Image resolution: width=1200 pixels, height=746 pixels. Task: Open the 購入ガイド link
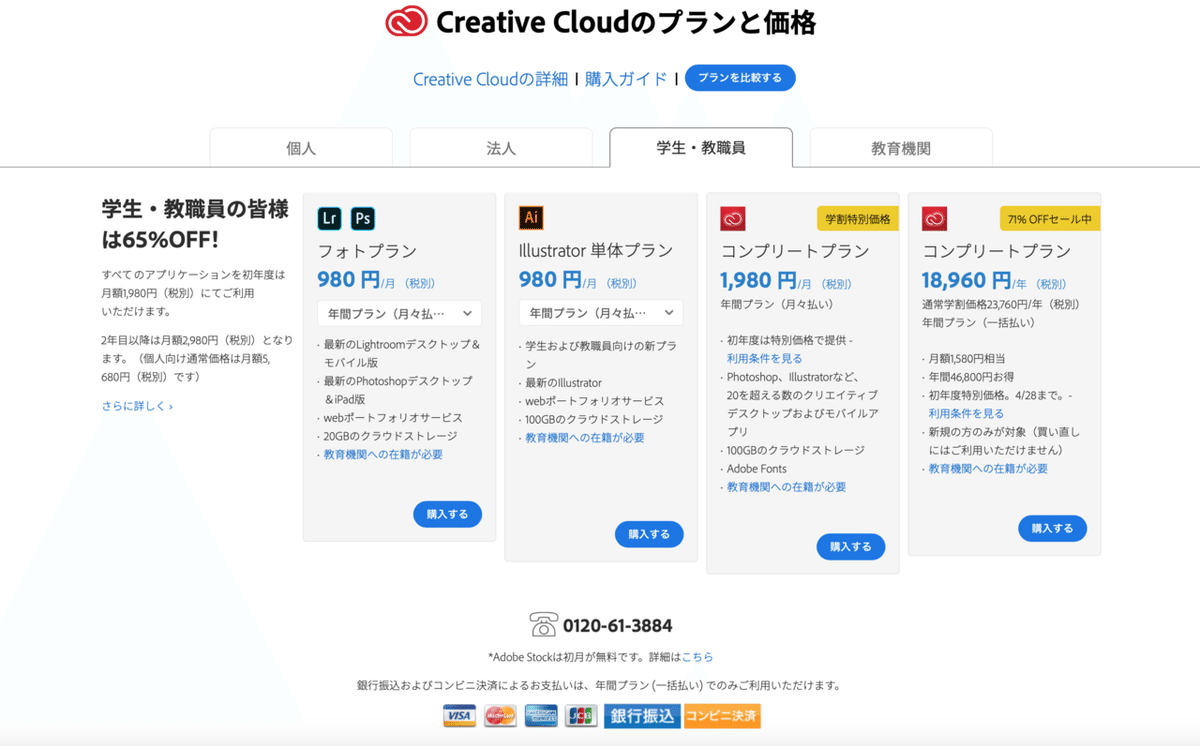click(626, 79)
